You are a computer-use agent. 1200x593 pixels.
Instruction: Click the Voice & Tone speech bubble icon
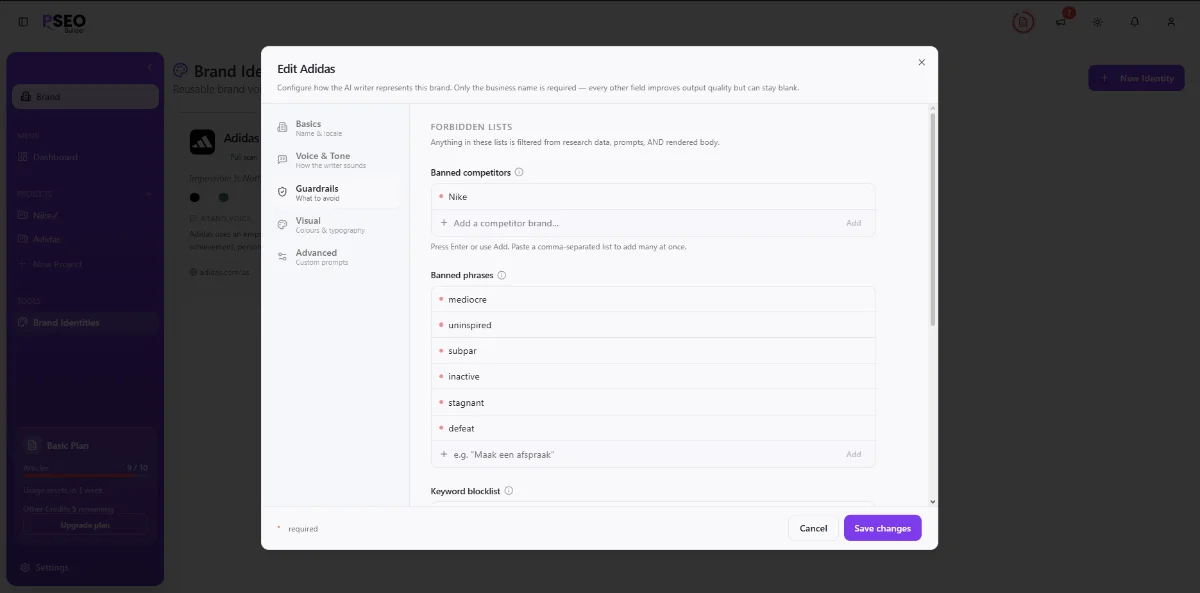[x=283, y=160]
